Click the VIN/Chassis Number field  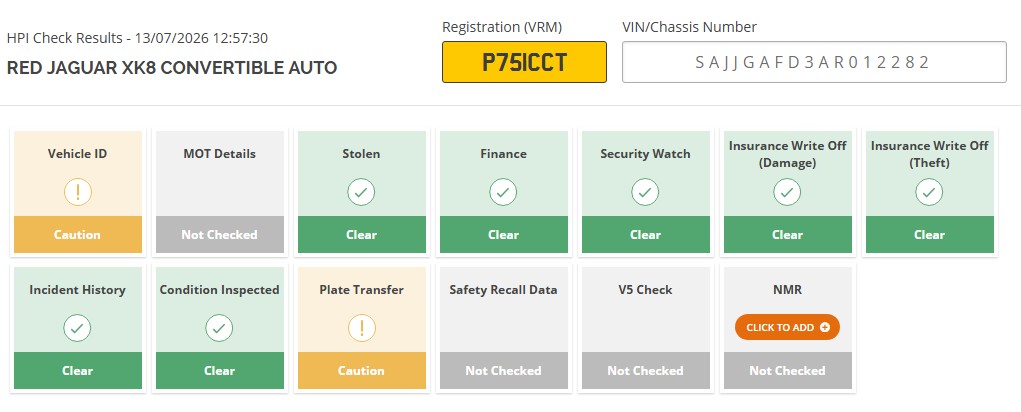[x=814, y=62]
